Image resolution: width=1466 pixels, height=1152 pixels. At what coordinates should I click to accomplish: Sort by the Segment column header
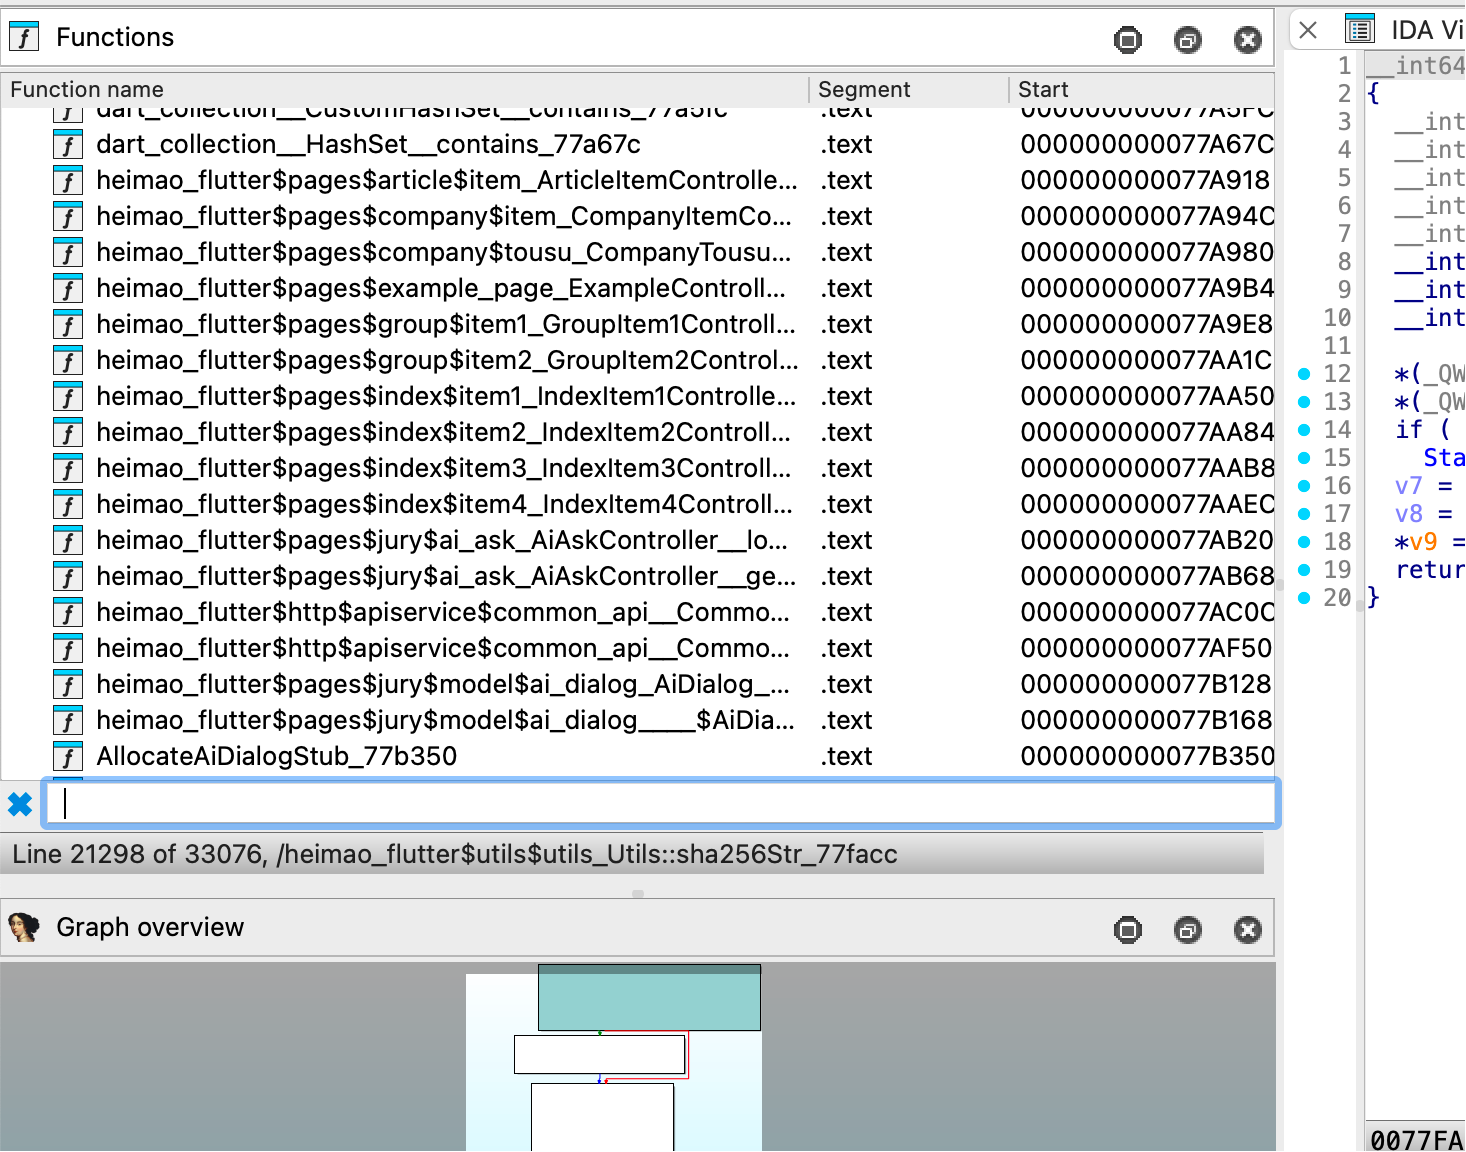tap(909, 90)
